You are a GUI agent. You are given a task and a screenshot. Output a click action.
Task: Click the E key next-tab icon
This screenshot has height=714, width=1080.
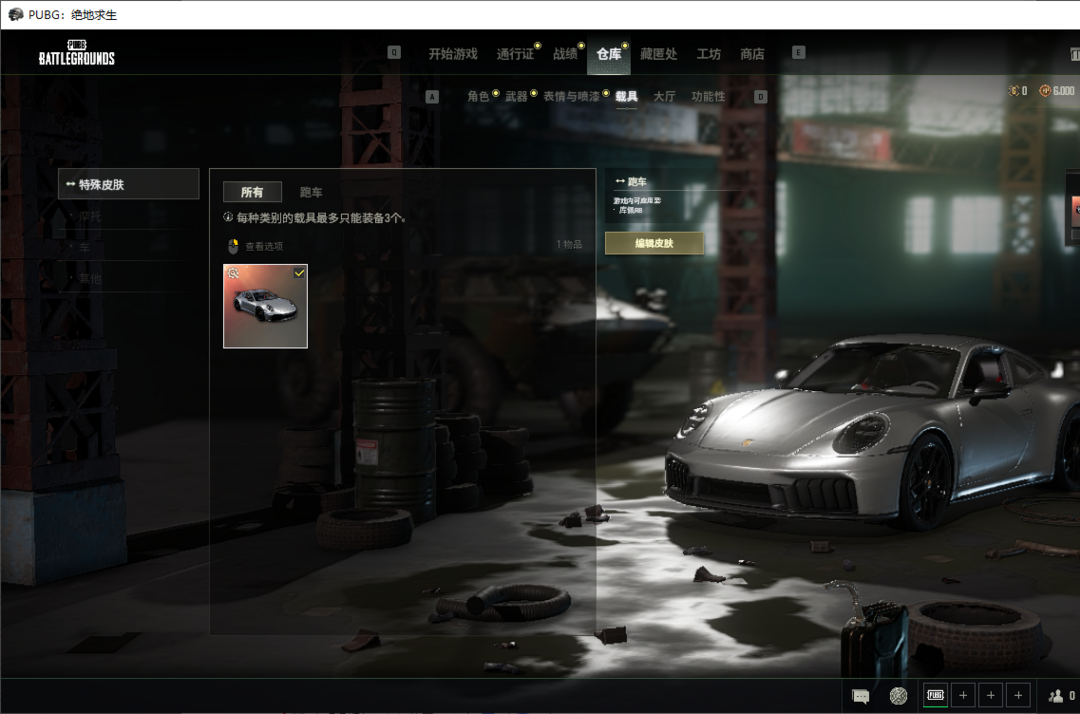click(798, 53)
